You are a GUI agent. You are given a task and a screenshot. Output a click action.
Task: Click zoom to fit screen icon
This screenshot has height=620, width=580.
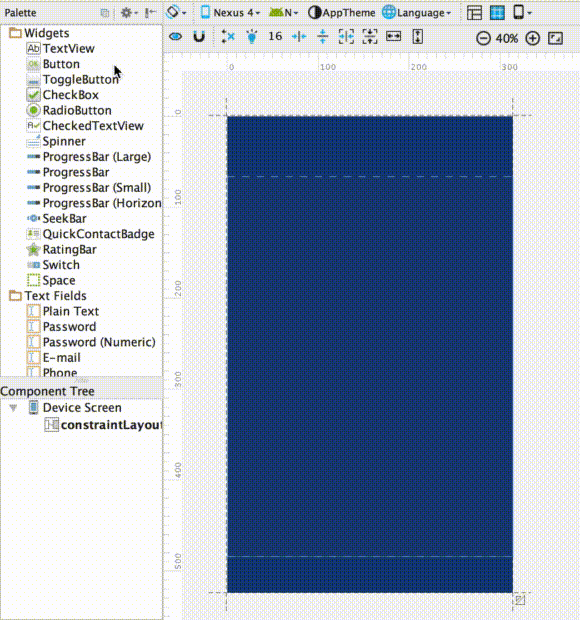click(555, 38)
